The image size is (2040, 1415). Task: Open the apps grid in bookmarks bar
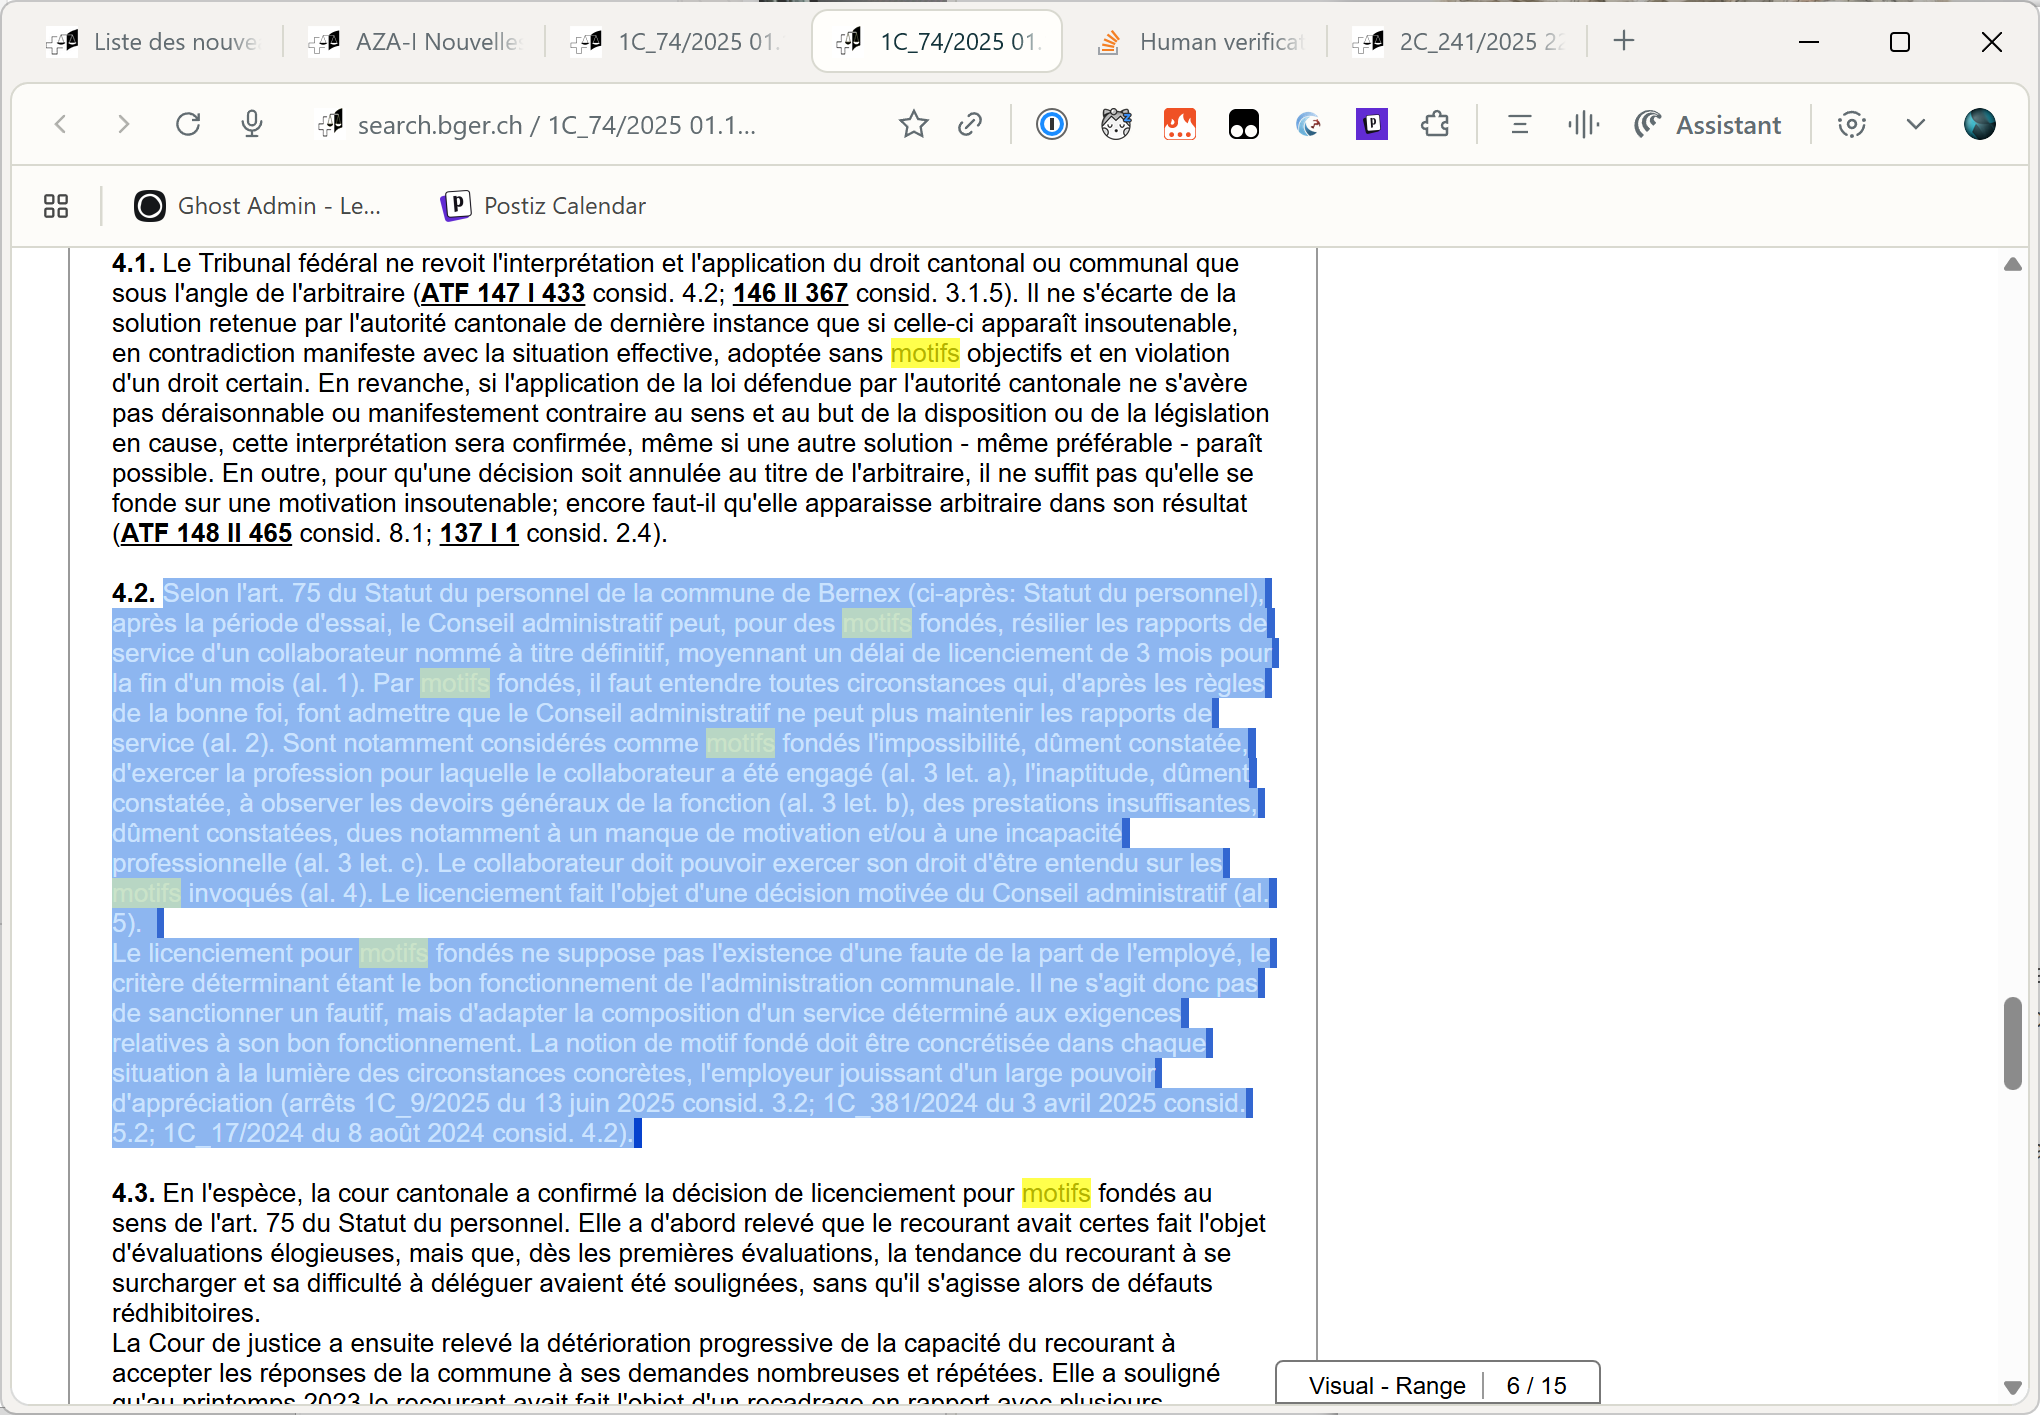pos(56,206)
